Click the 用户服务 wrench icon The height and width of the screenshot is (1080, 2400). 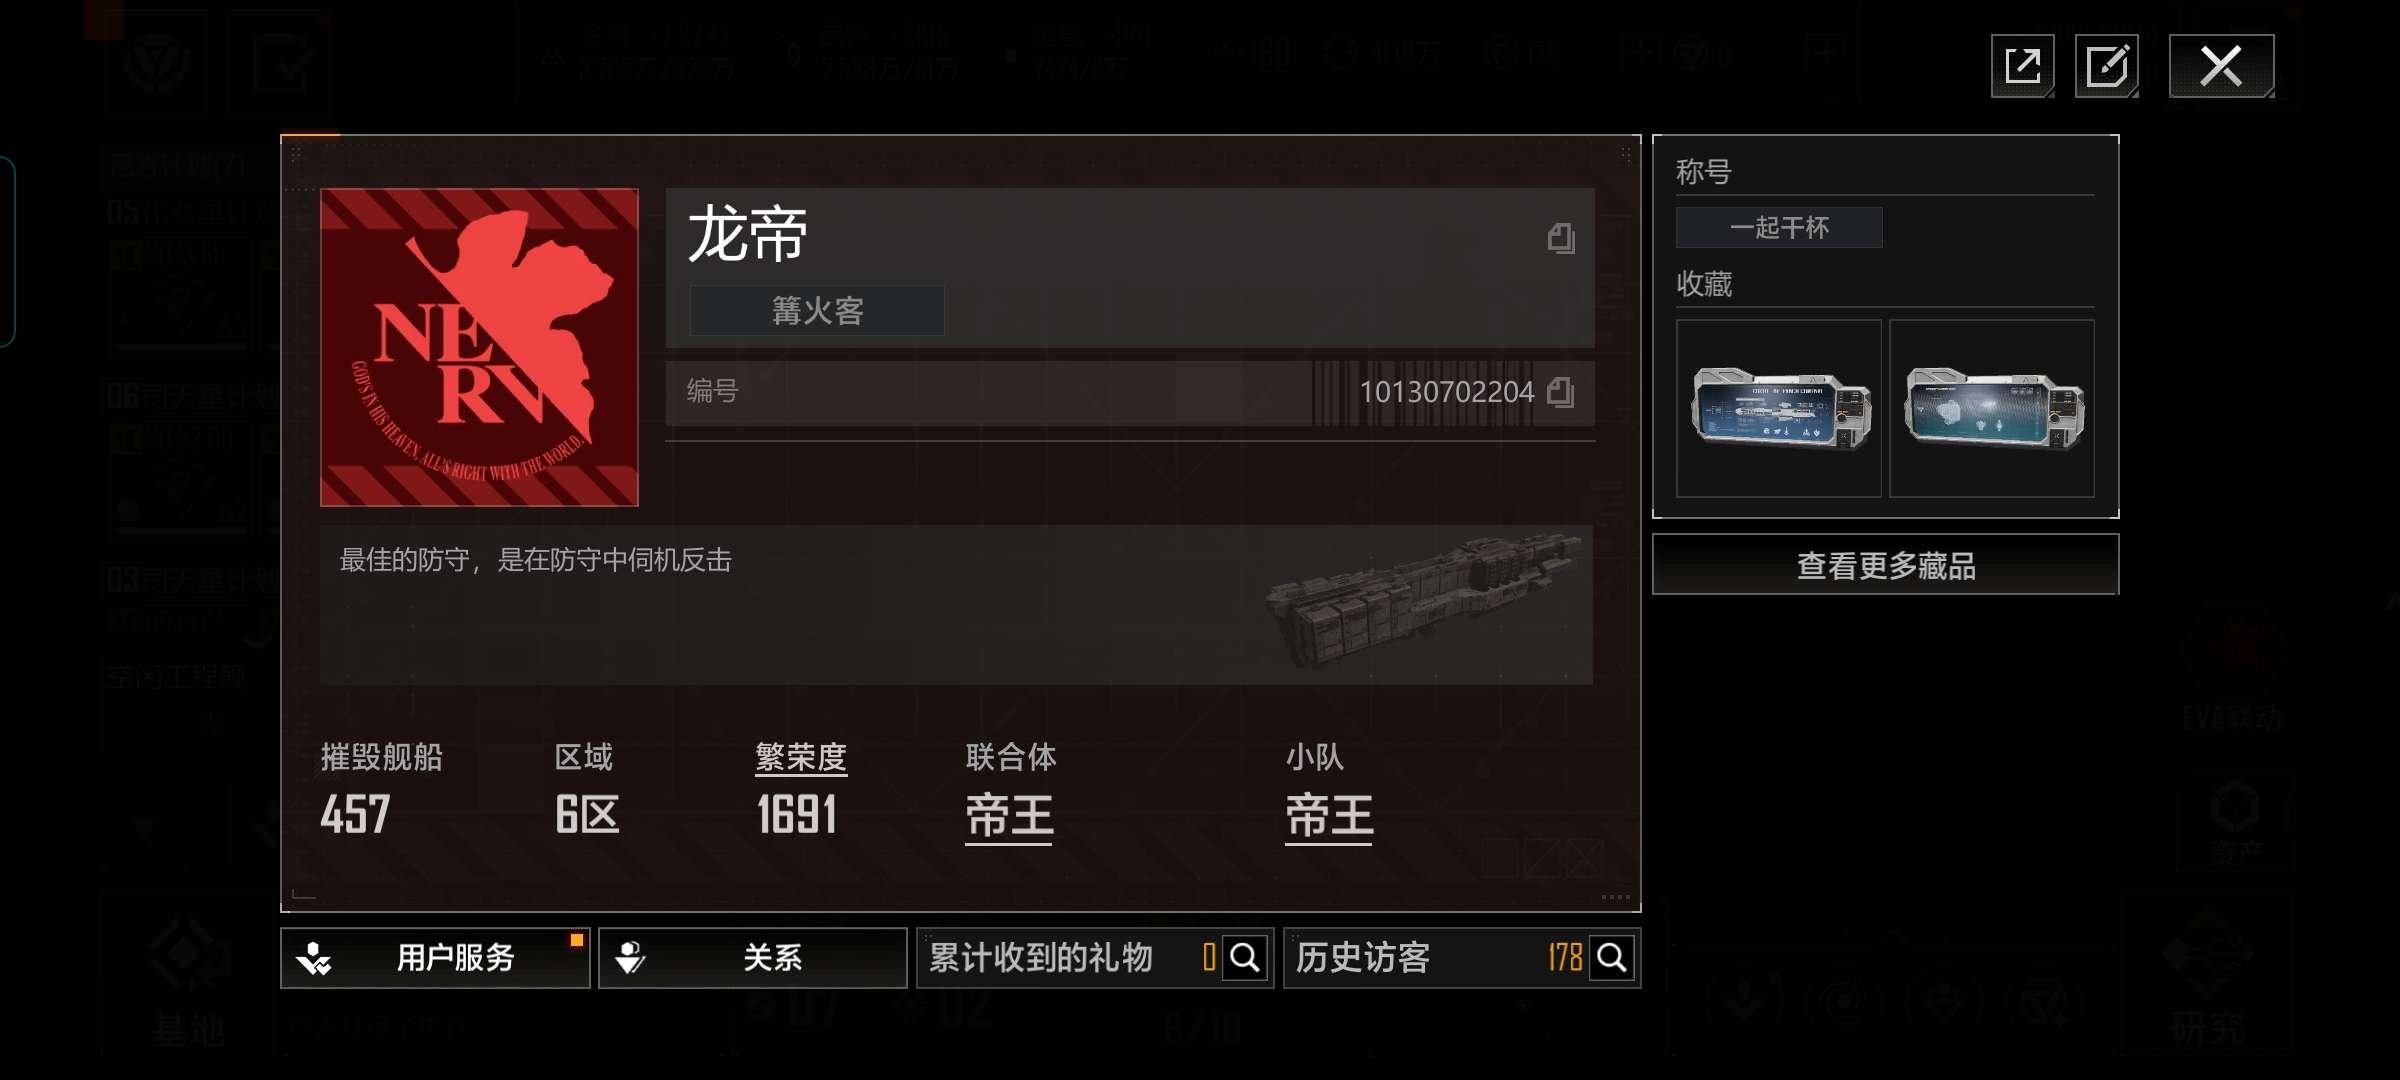[314, 958]
